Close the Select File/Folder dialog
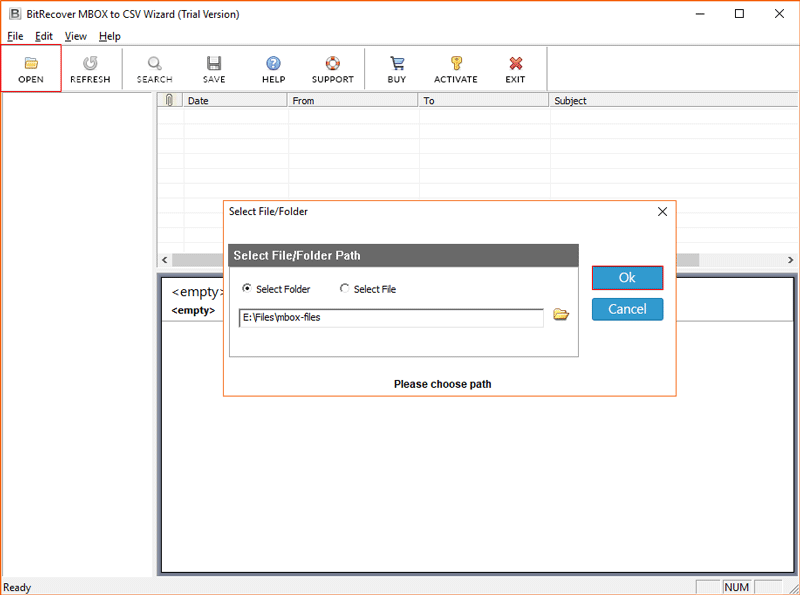This screenshot has height=595, width=800. pyautogui.click(x=662, y=211)
